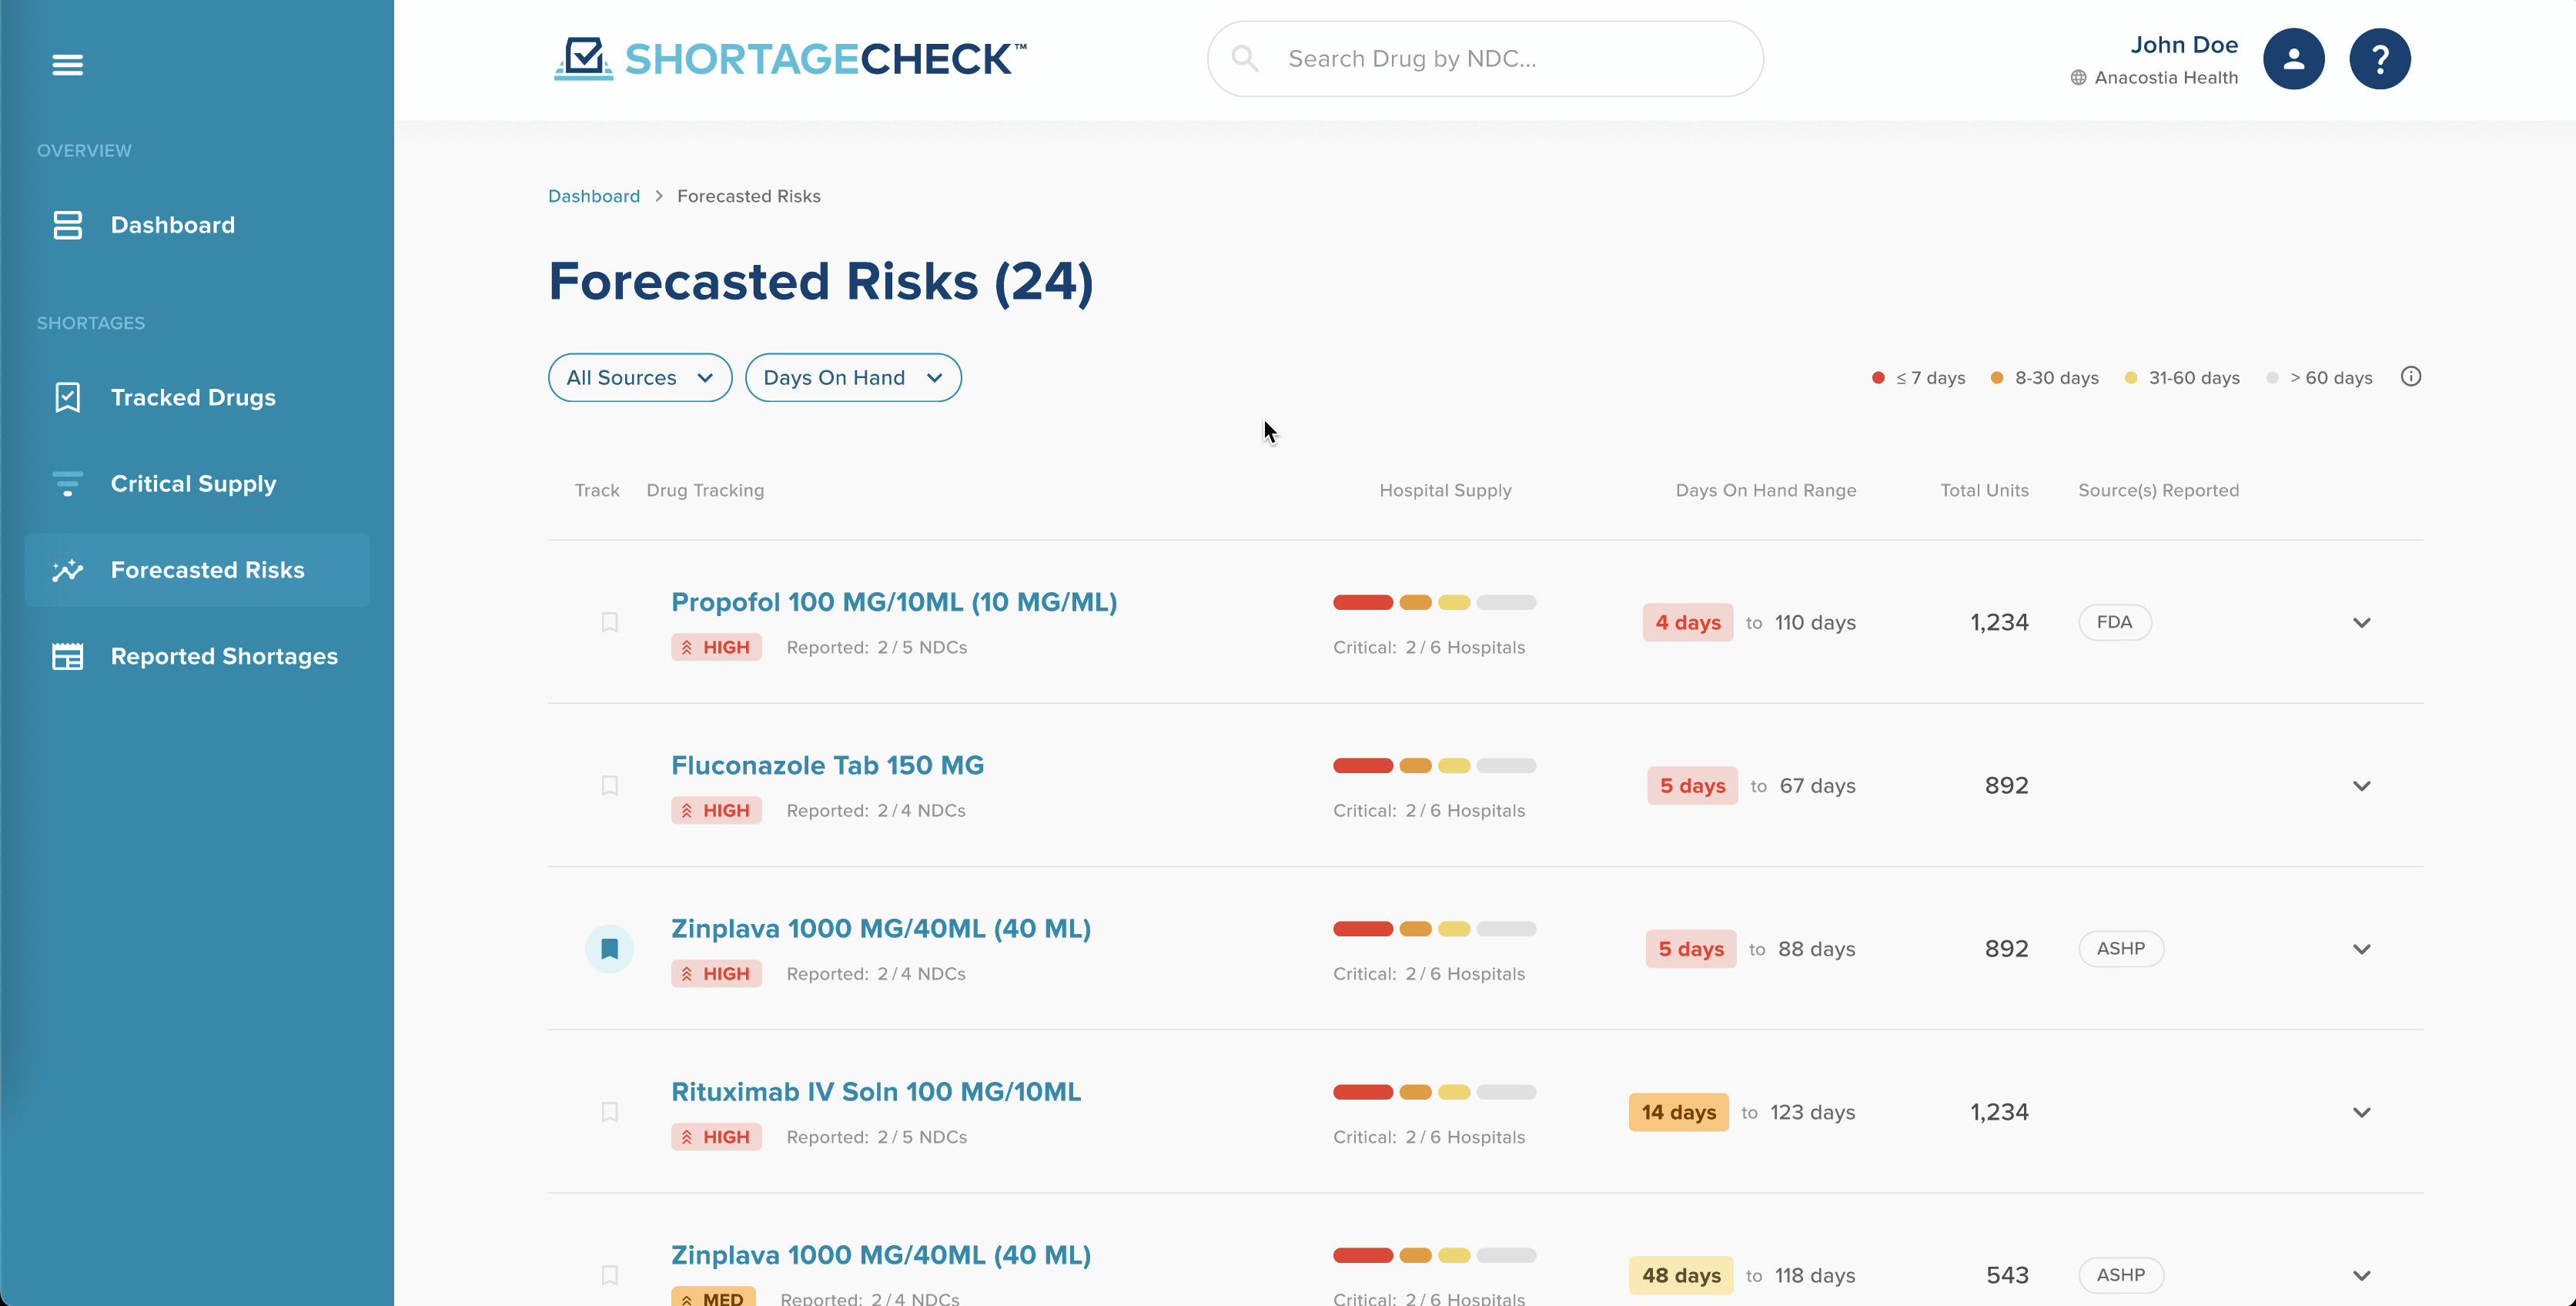
Task: Click the Drug Tracking column header
Action: click(x=705, y=490)
